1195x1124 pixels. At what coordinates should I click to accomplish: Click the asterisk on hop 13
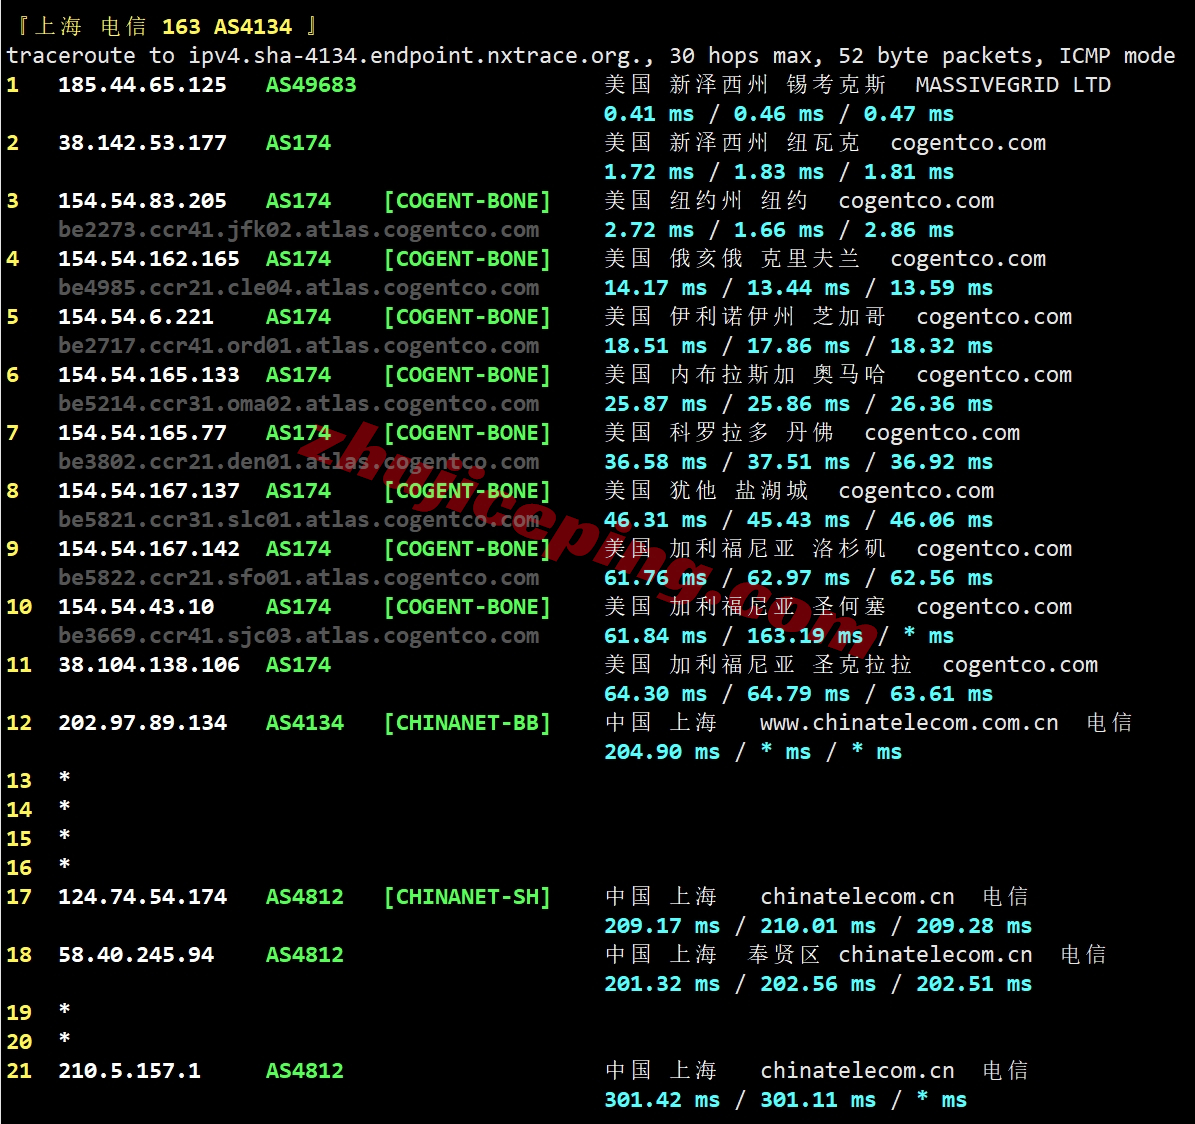tap(65, 777)
